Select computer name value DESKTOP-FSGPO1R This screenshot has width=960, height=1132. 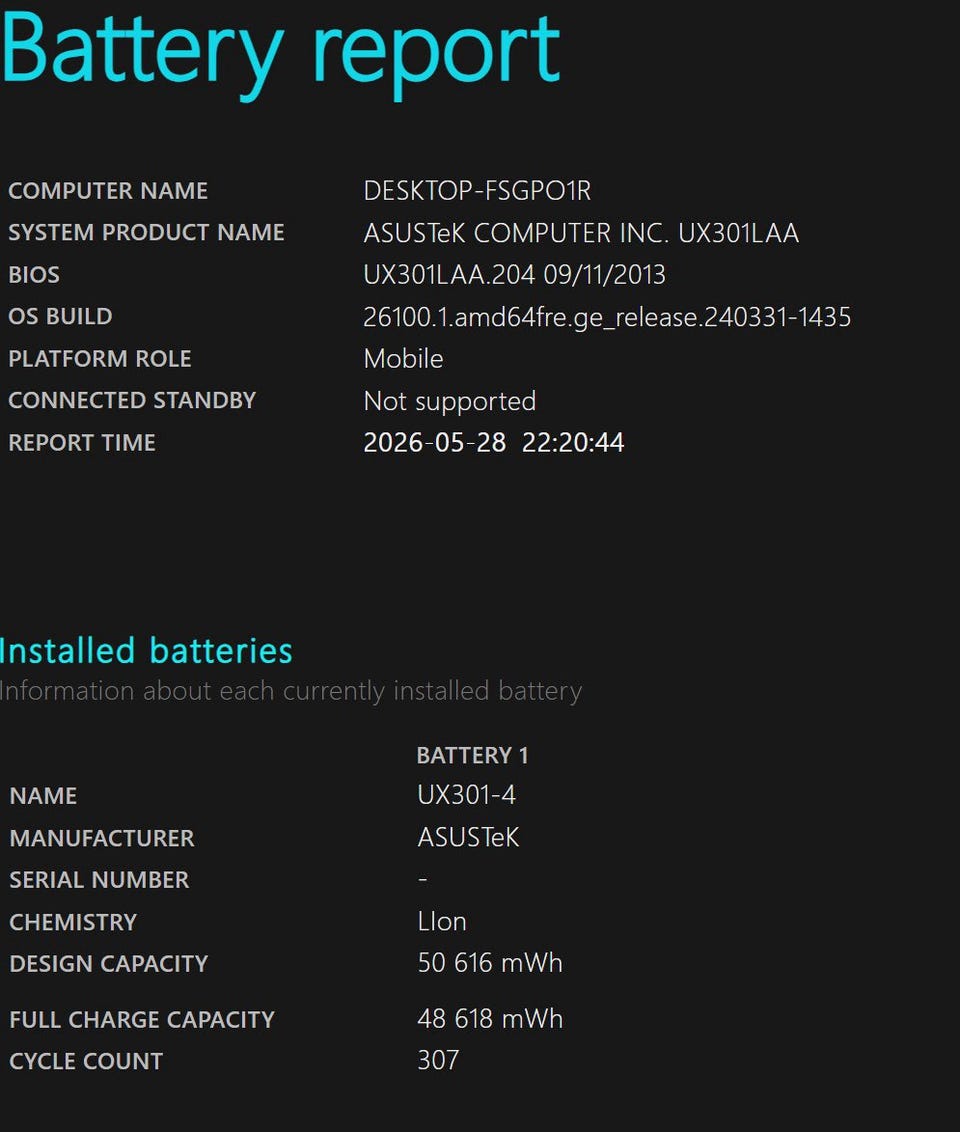click(x=477, y=191)
